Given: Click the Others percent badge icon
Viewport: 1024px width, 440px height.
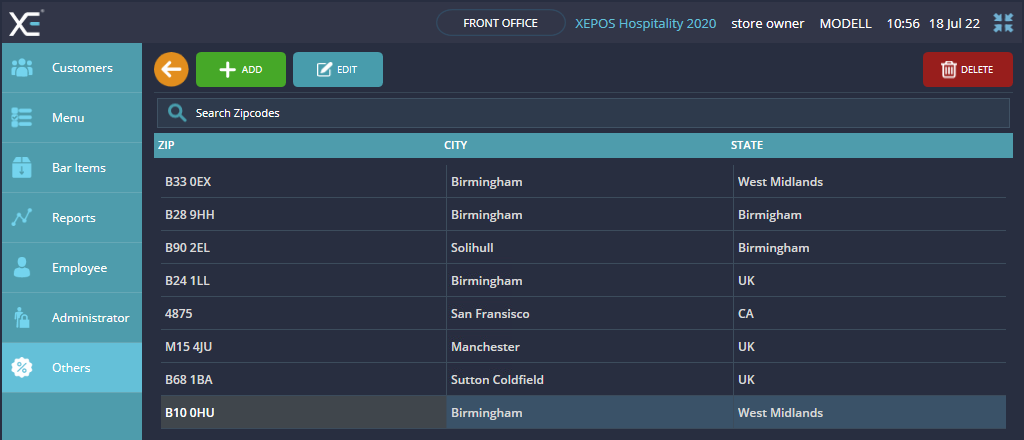Looking at the screenshot, I should pos(22,368).
